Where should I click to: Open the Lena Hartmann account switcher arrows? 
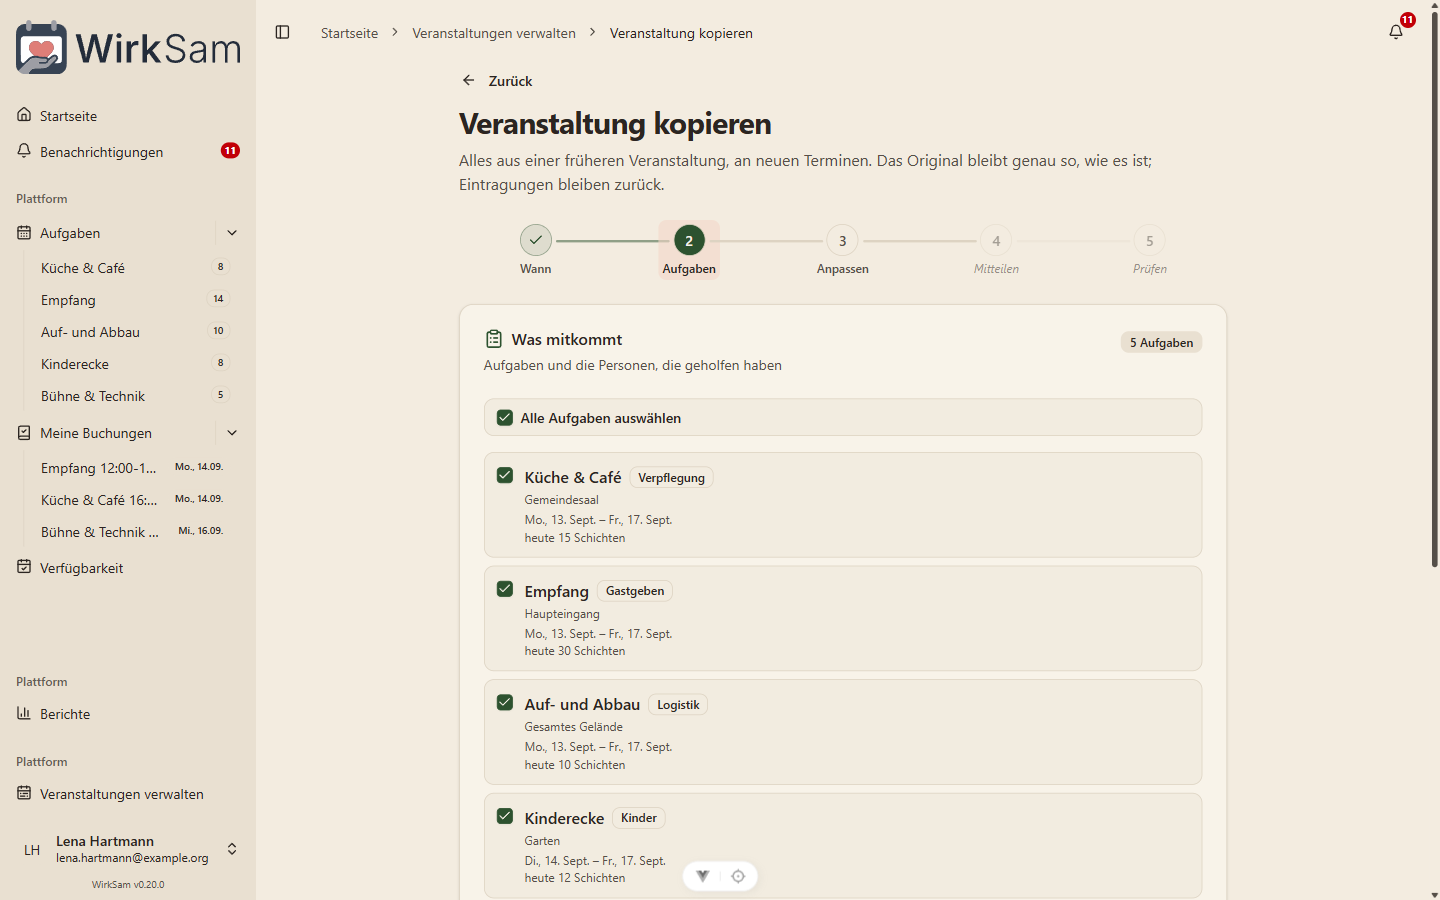(232, 849)
